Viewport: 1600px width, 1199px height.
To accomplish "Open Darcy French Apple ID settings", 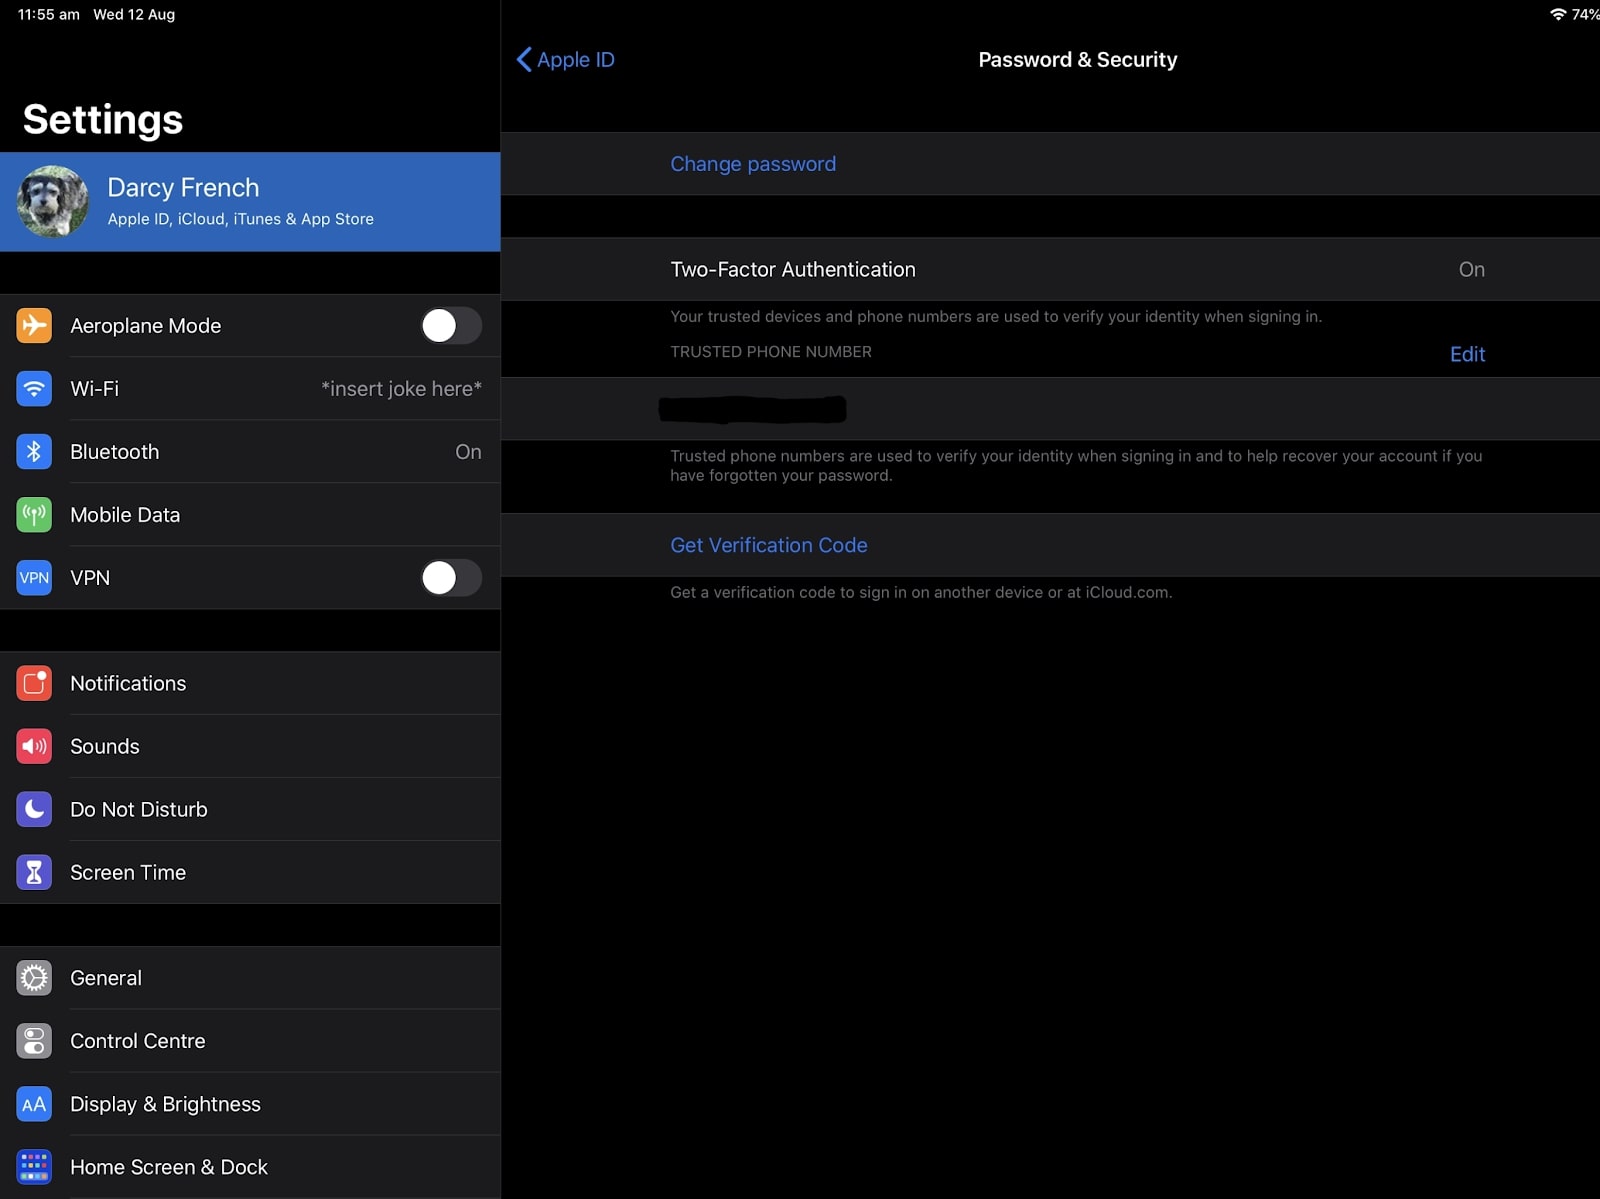I will pyautogui.click(x=250, y=201).
